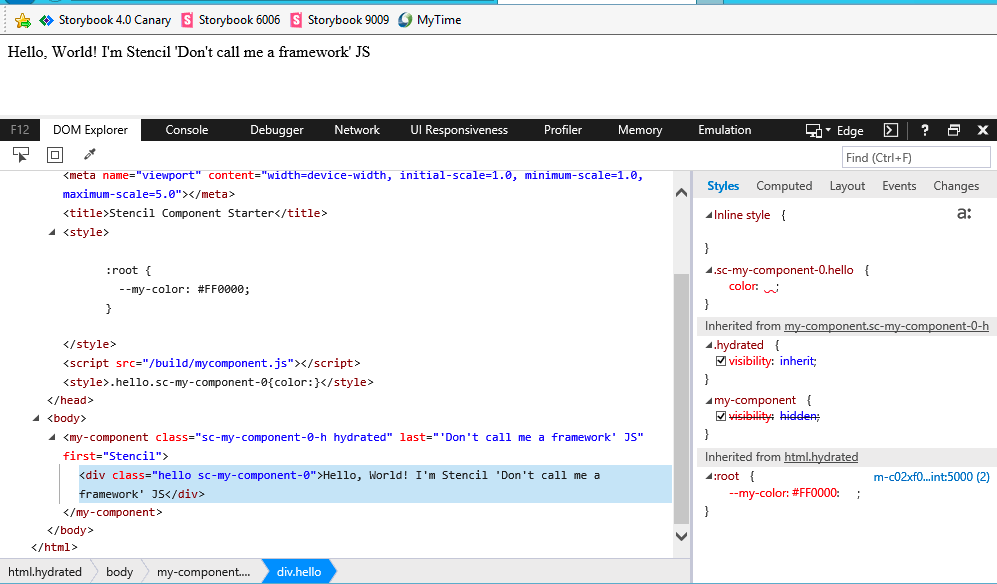
Task: Select the style .hello.sc-my-component-0 node
Action: click(x=218, y=382)
